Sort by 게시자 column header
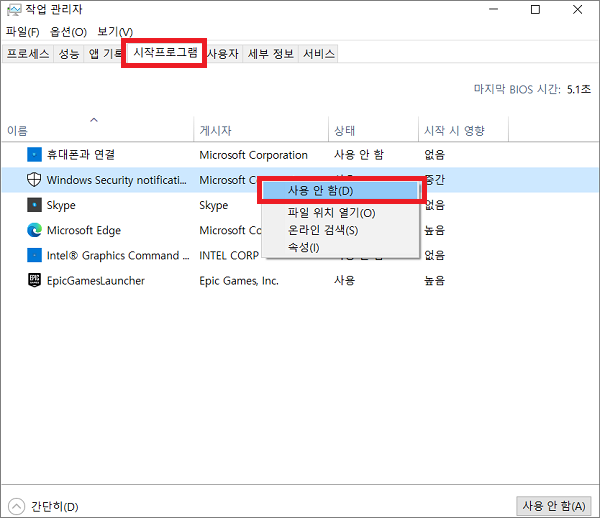The width and height of the screenshot is (600, 518). click(216, 131)
